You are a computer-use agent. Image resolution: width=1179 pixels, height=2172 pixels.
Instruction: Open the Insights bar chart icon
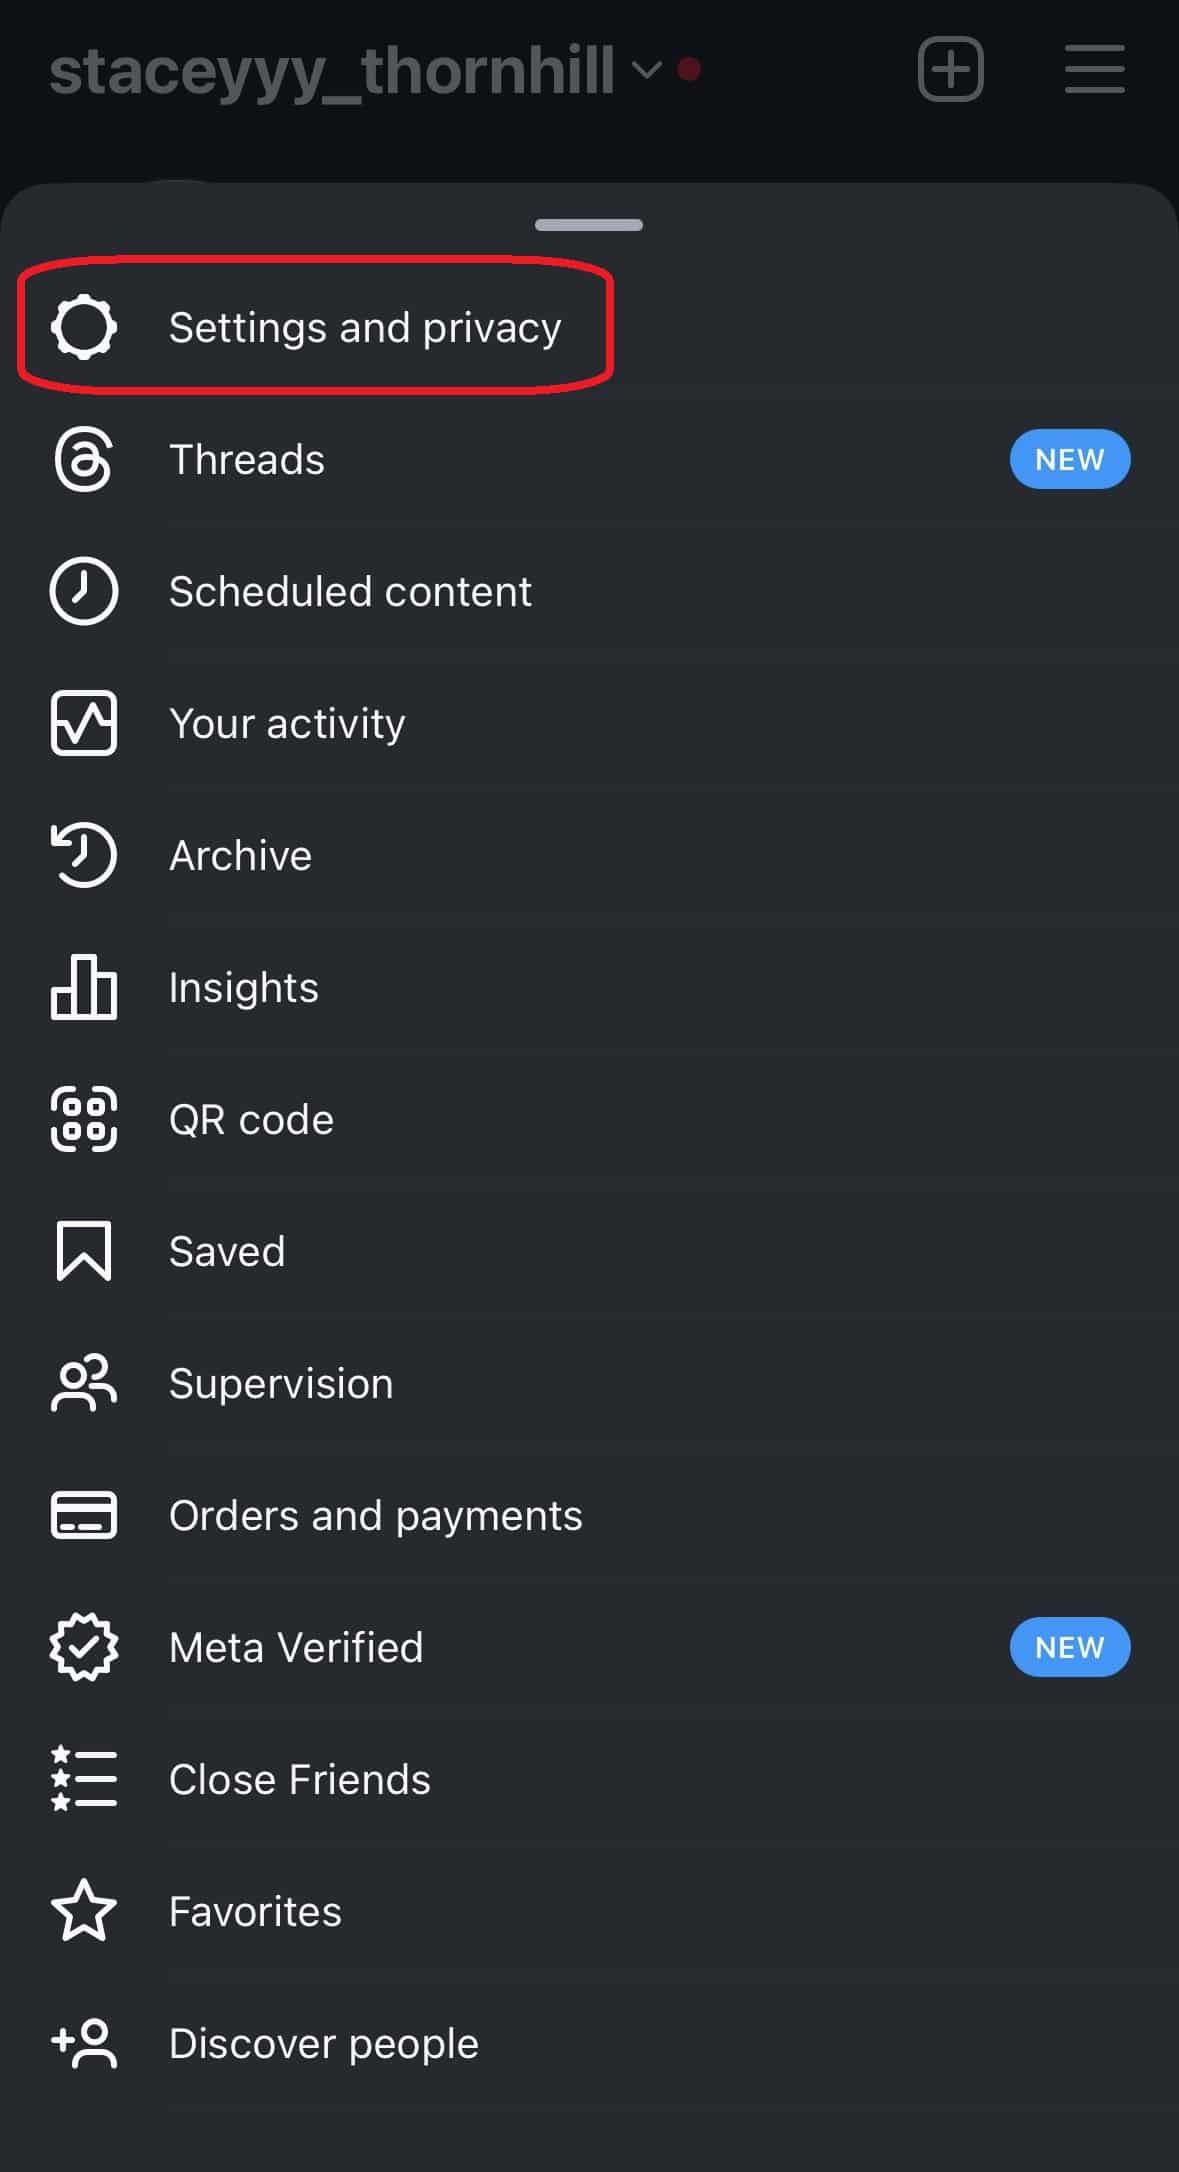(84, 987)
